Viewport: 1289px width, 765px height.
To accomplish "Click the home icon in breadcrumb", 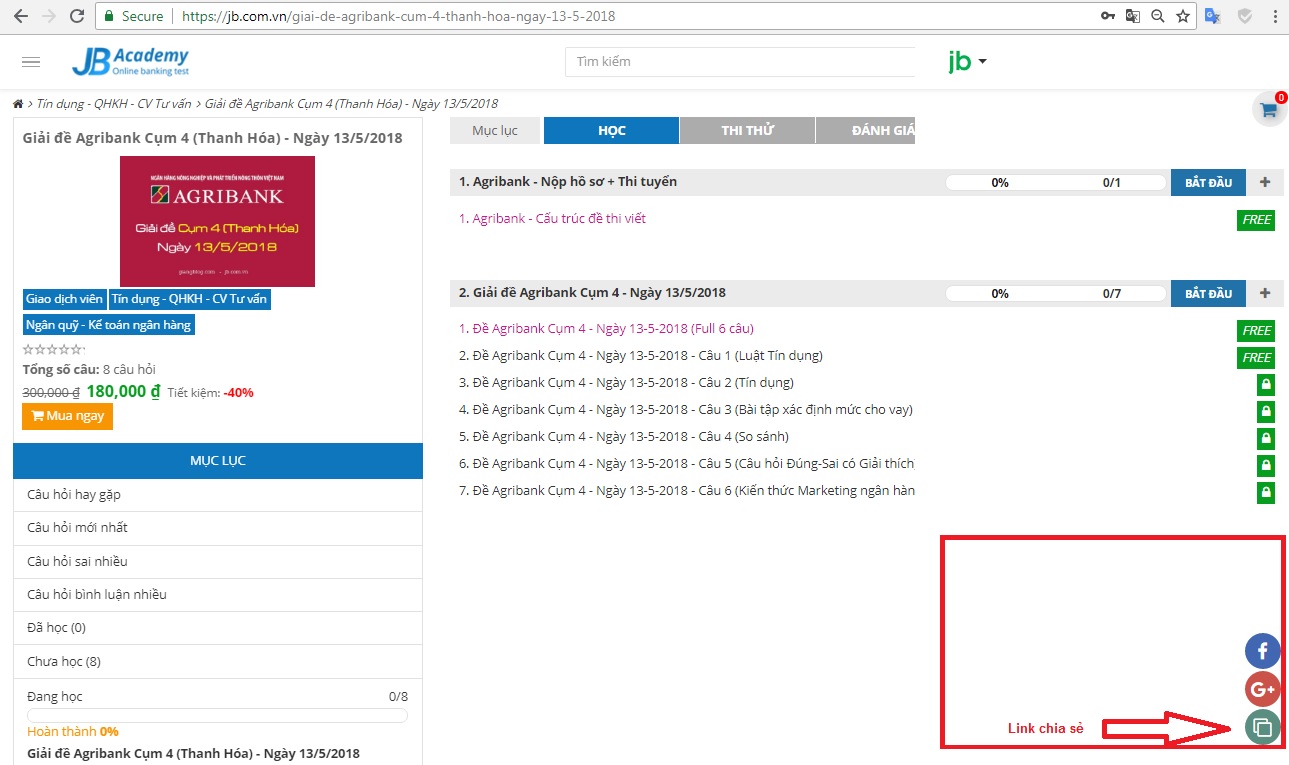I will 18,104.
